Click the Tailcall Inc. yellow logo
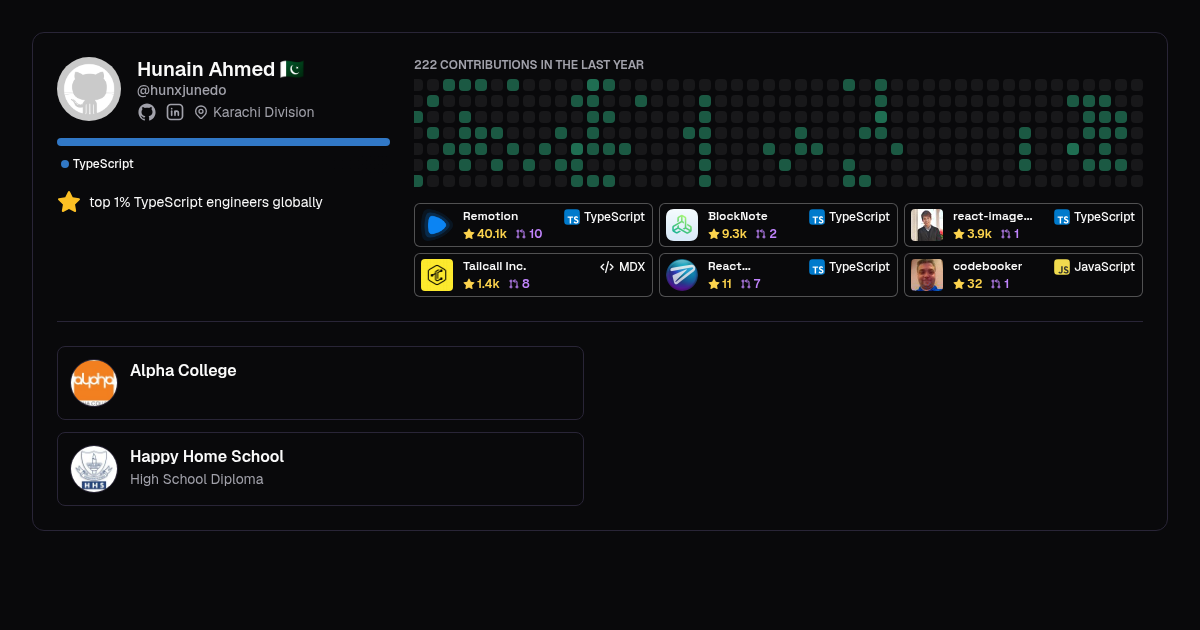 437,275
